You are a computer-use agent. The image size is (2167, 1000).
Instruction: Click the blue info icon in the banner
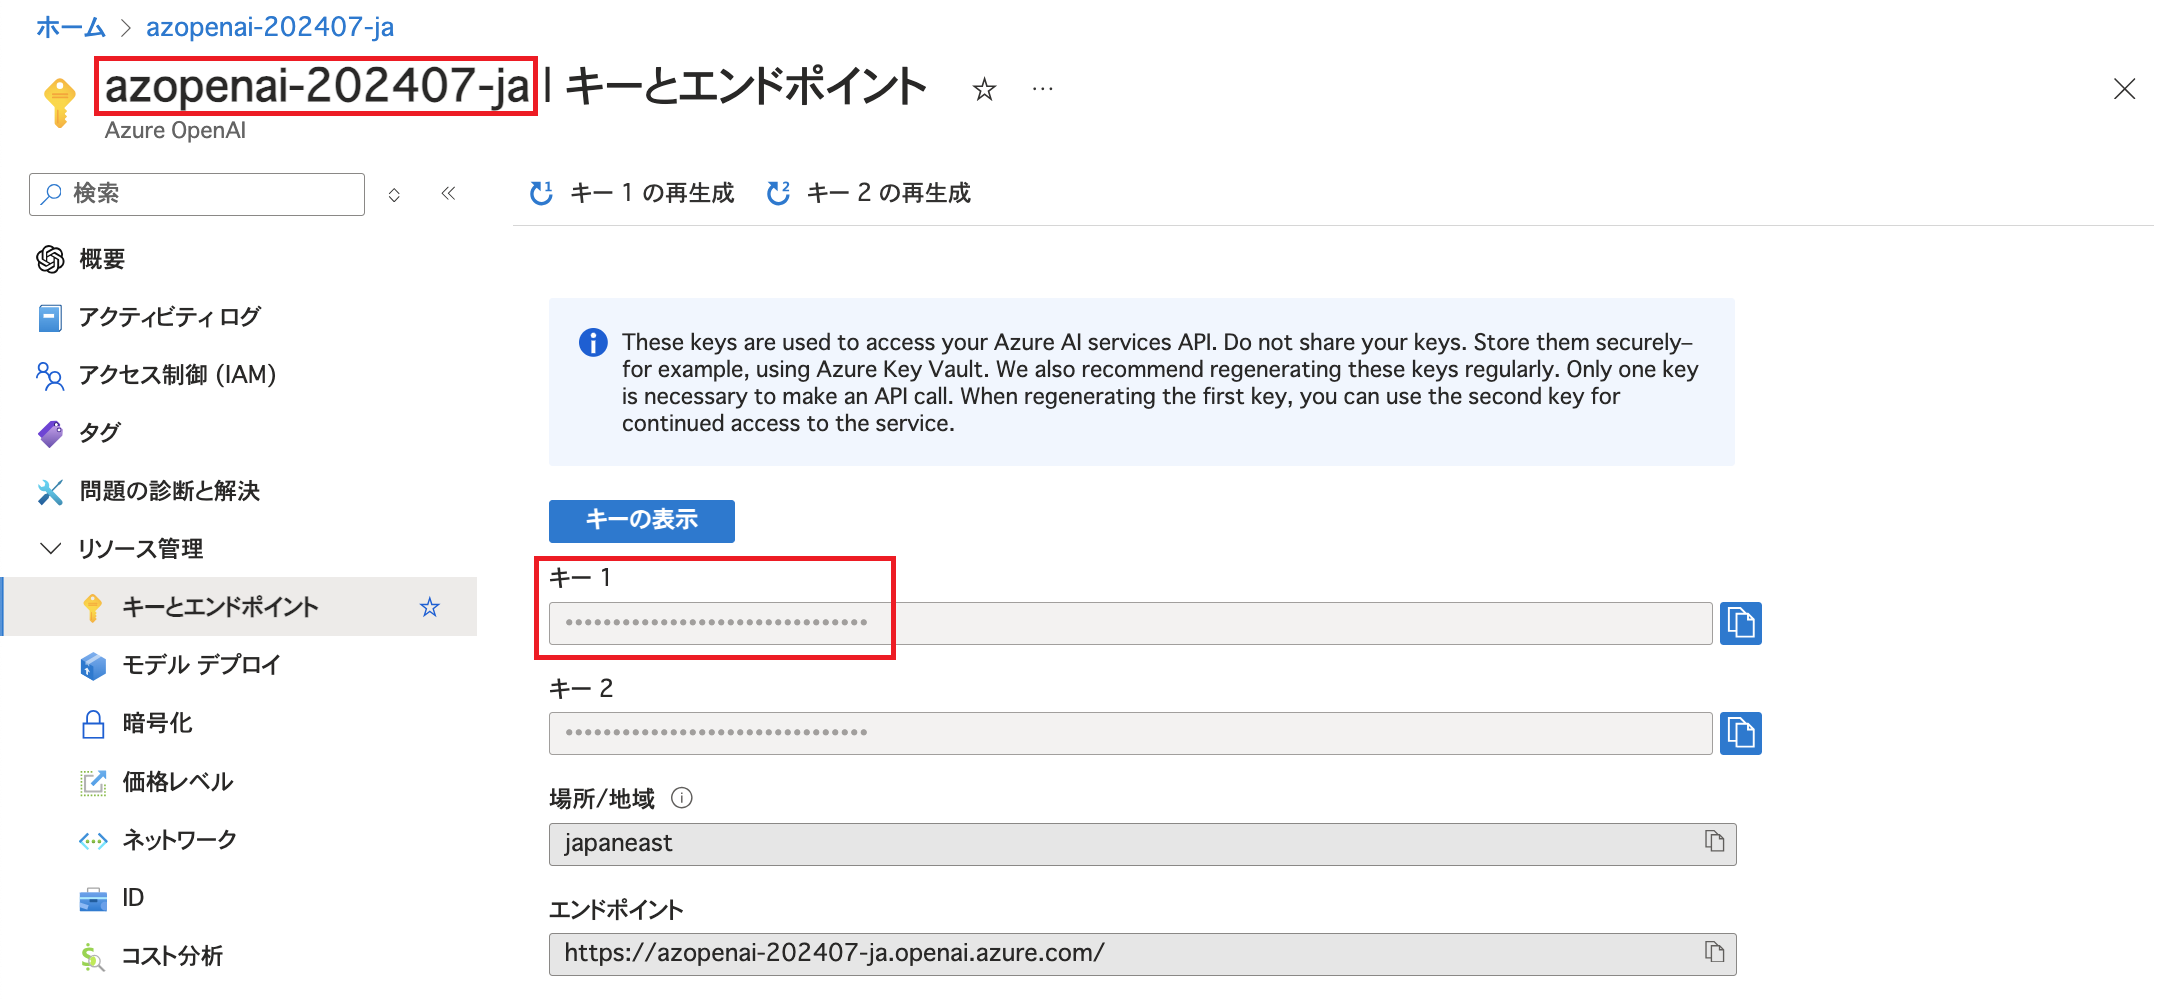pyautogui.click(x=593, y=343)
